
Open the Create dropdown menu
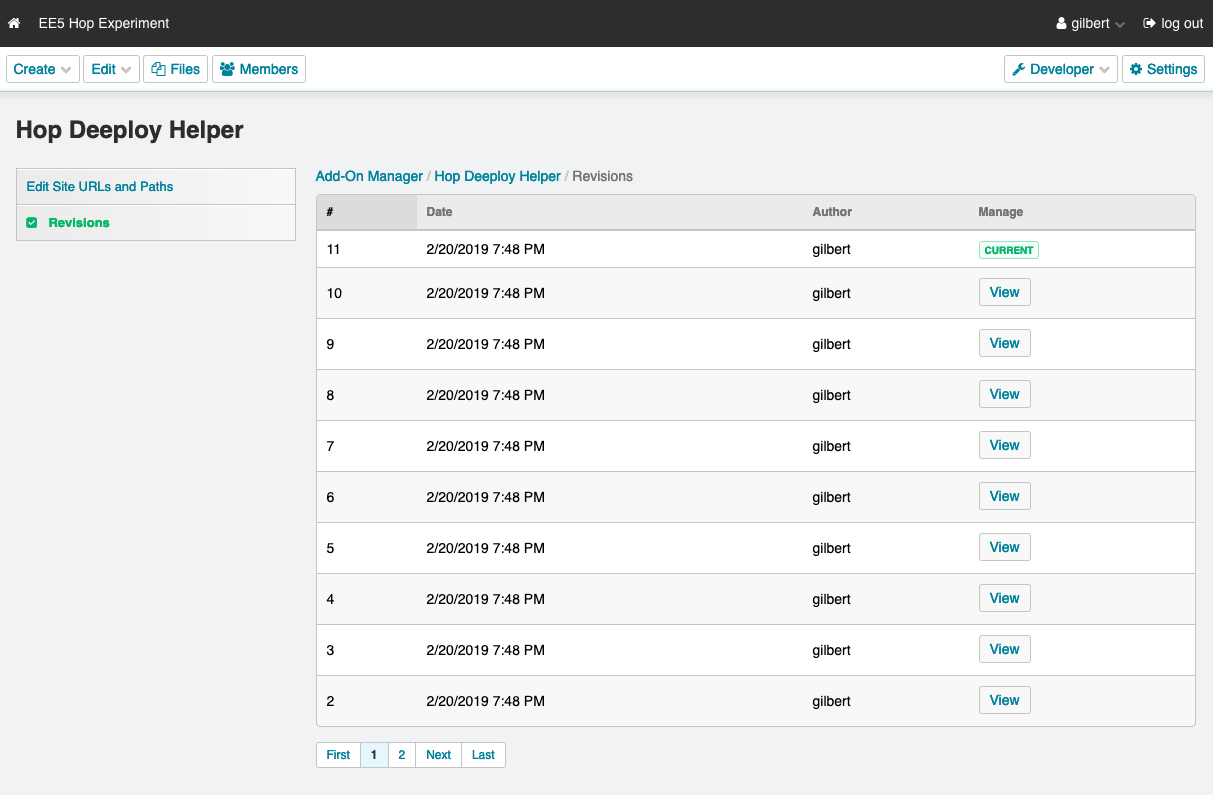(x=42, y=69)
